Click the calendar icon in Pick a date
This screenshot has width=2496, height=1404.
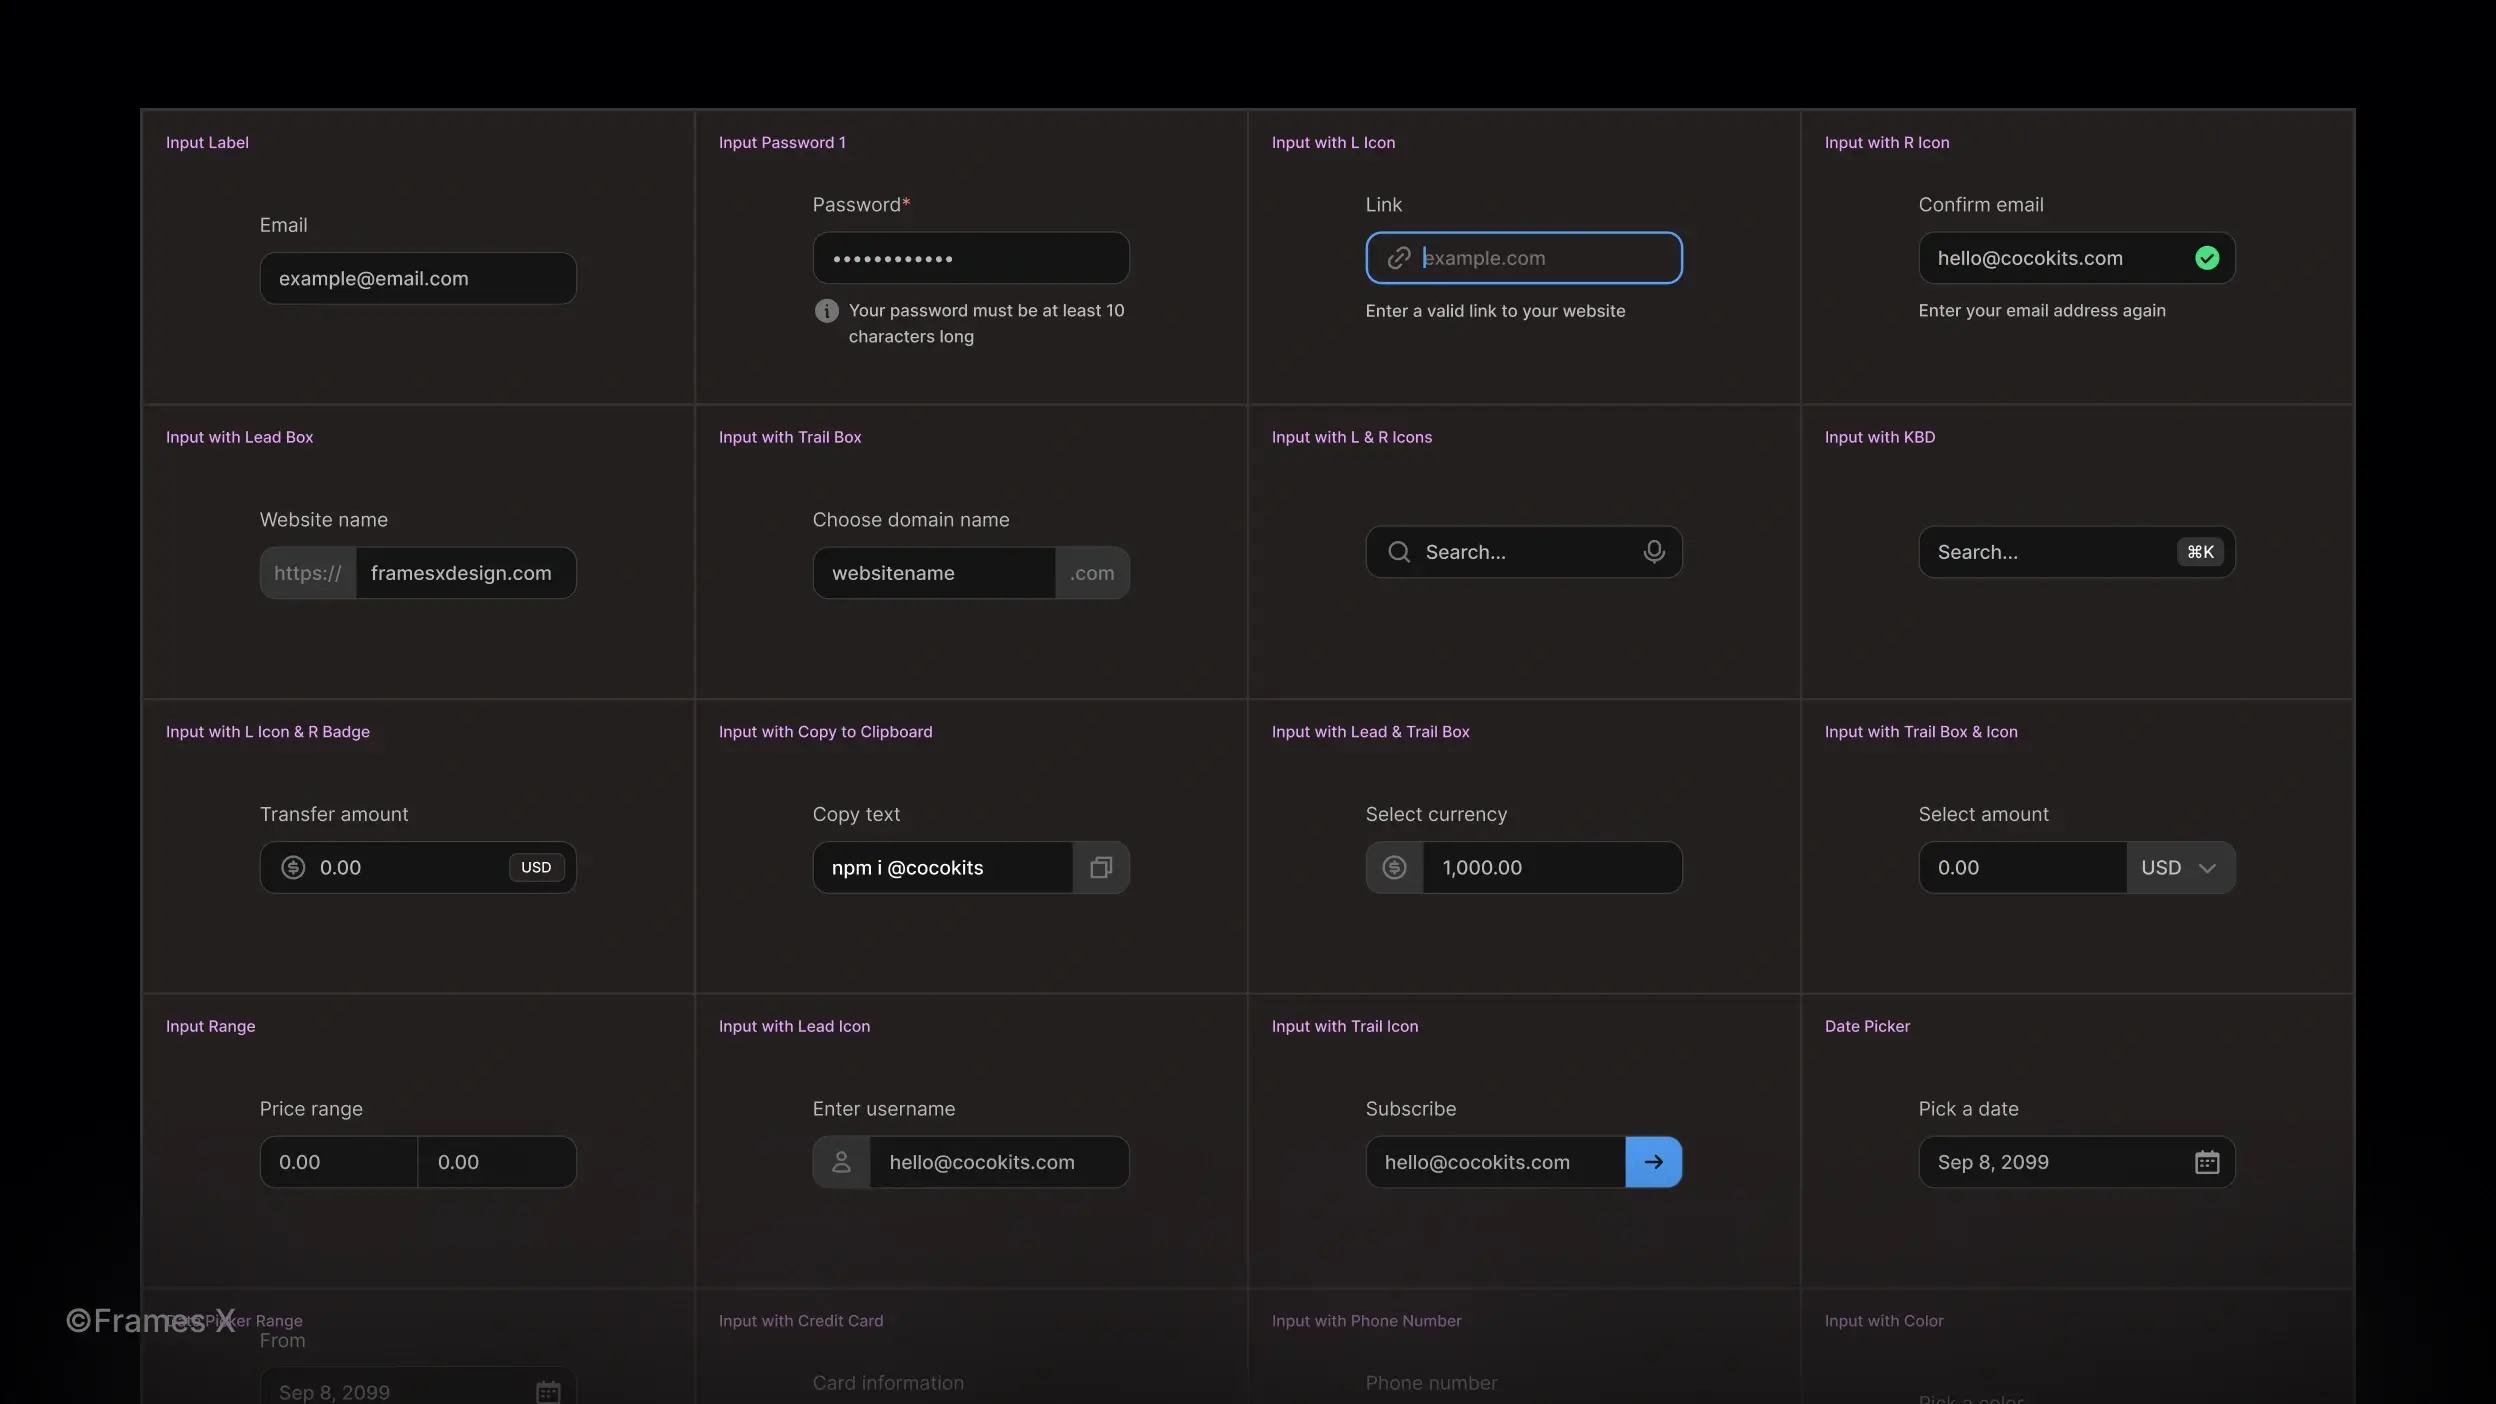tap(2206, 1162)
